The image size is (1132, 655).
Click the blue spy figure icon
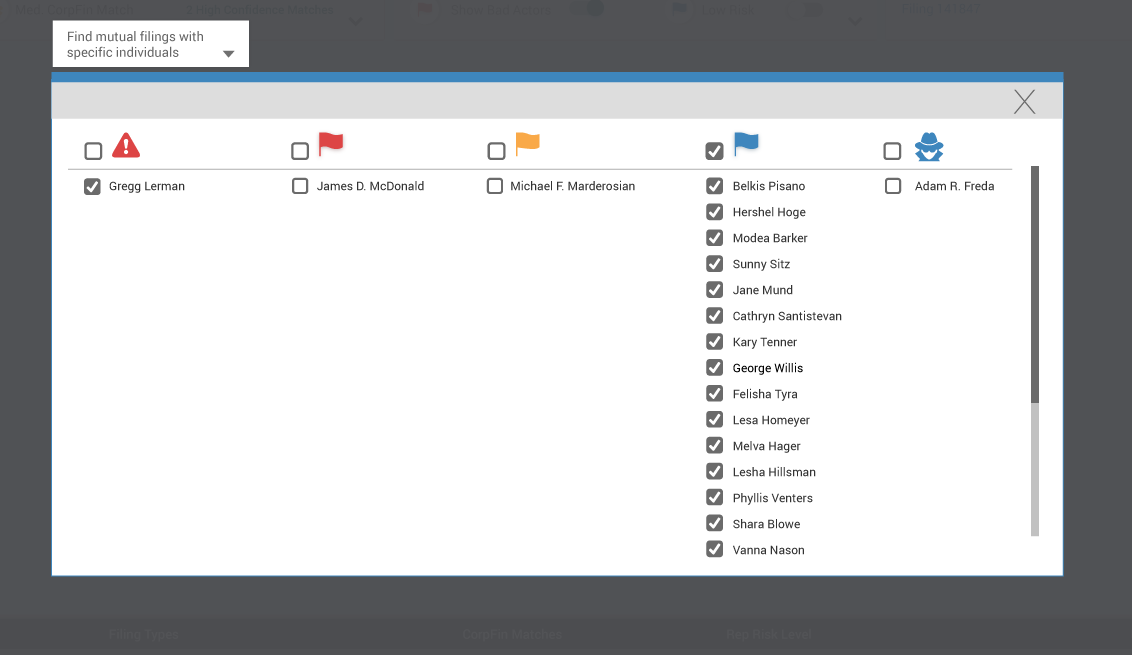point(929,148)
